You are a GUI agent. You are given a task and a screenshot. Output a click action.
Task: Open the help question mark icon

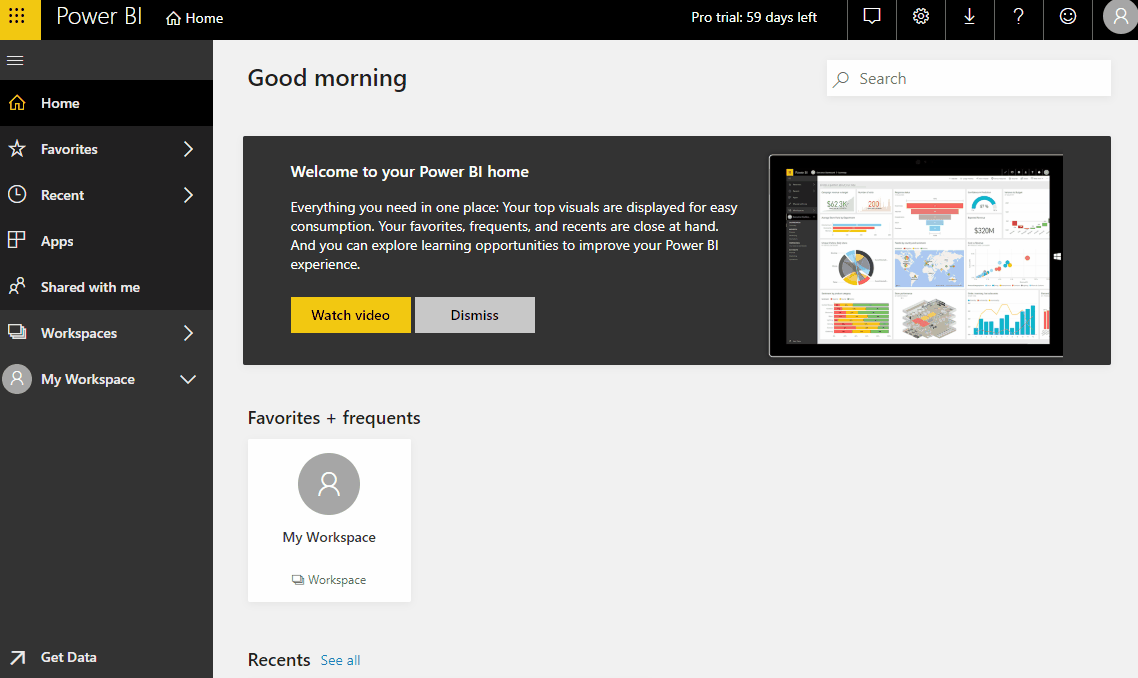pyautogui.click(x=1018, y=19)
